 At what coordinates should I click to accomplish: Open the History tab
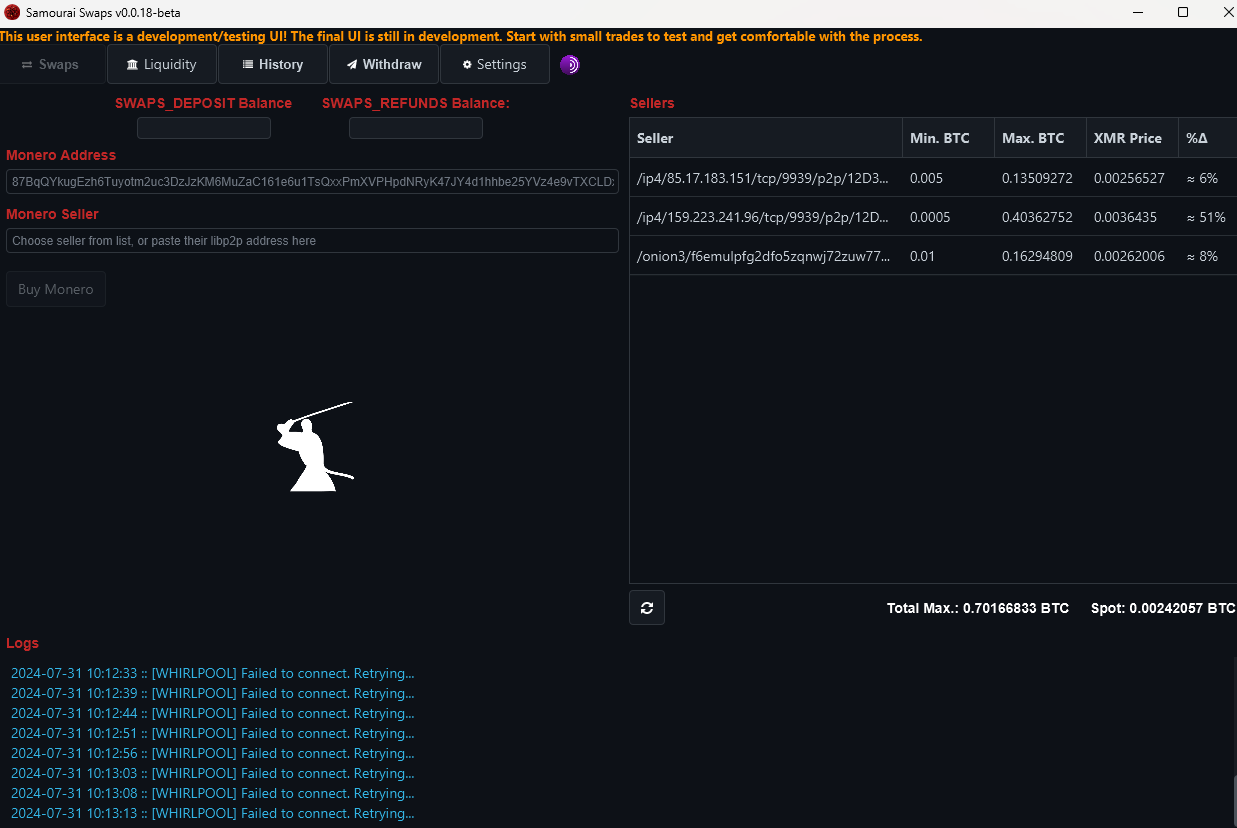(273, 65)
